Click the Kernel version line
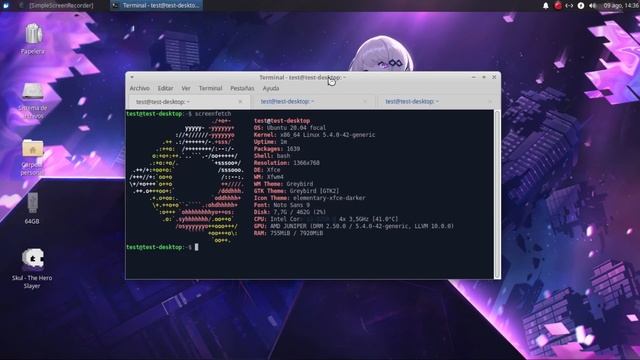This screenshot has width=640, height=360. point(314,135)
